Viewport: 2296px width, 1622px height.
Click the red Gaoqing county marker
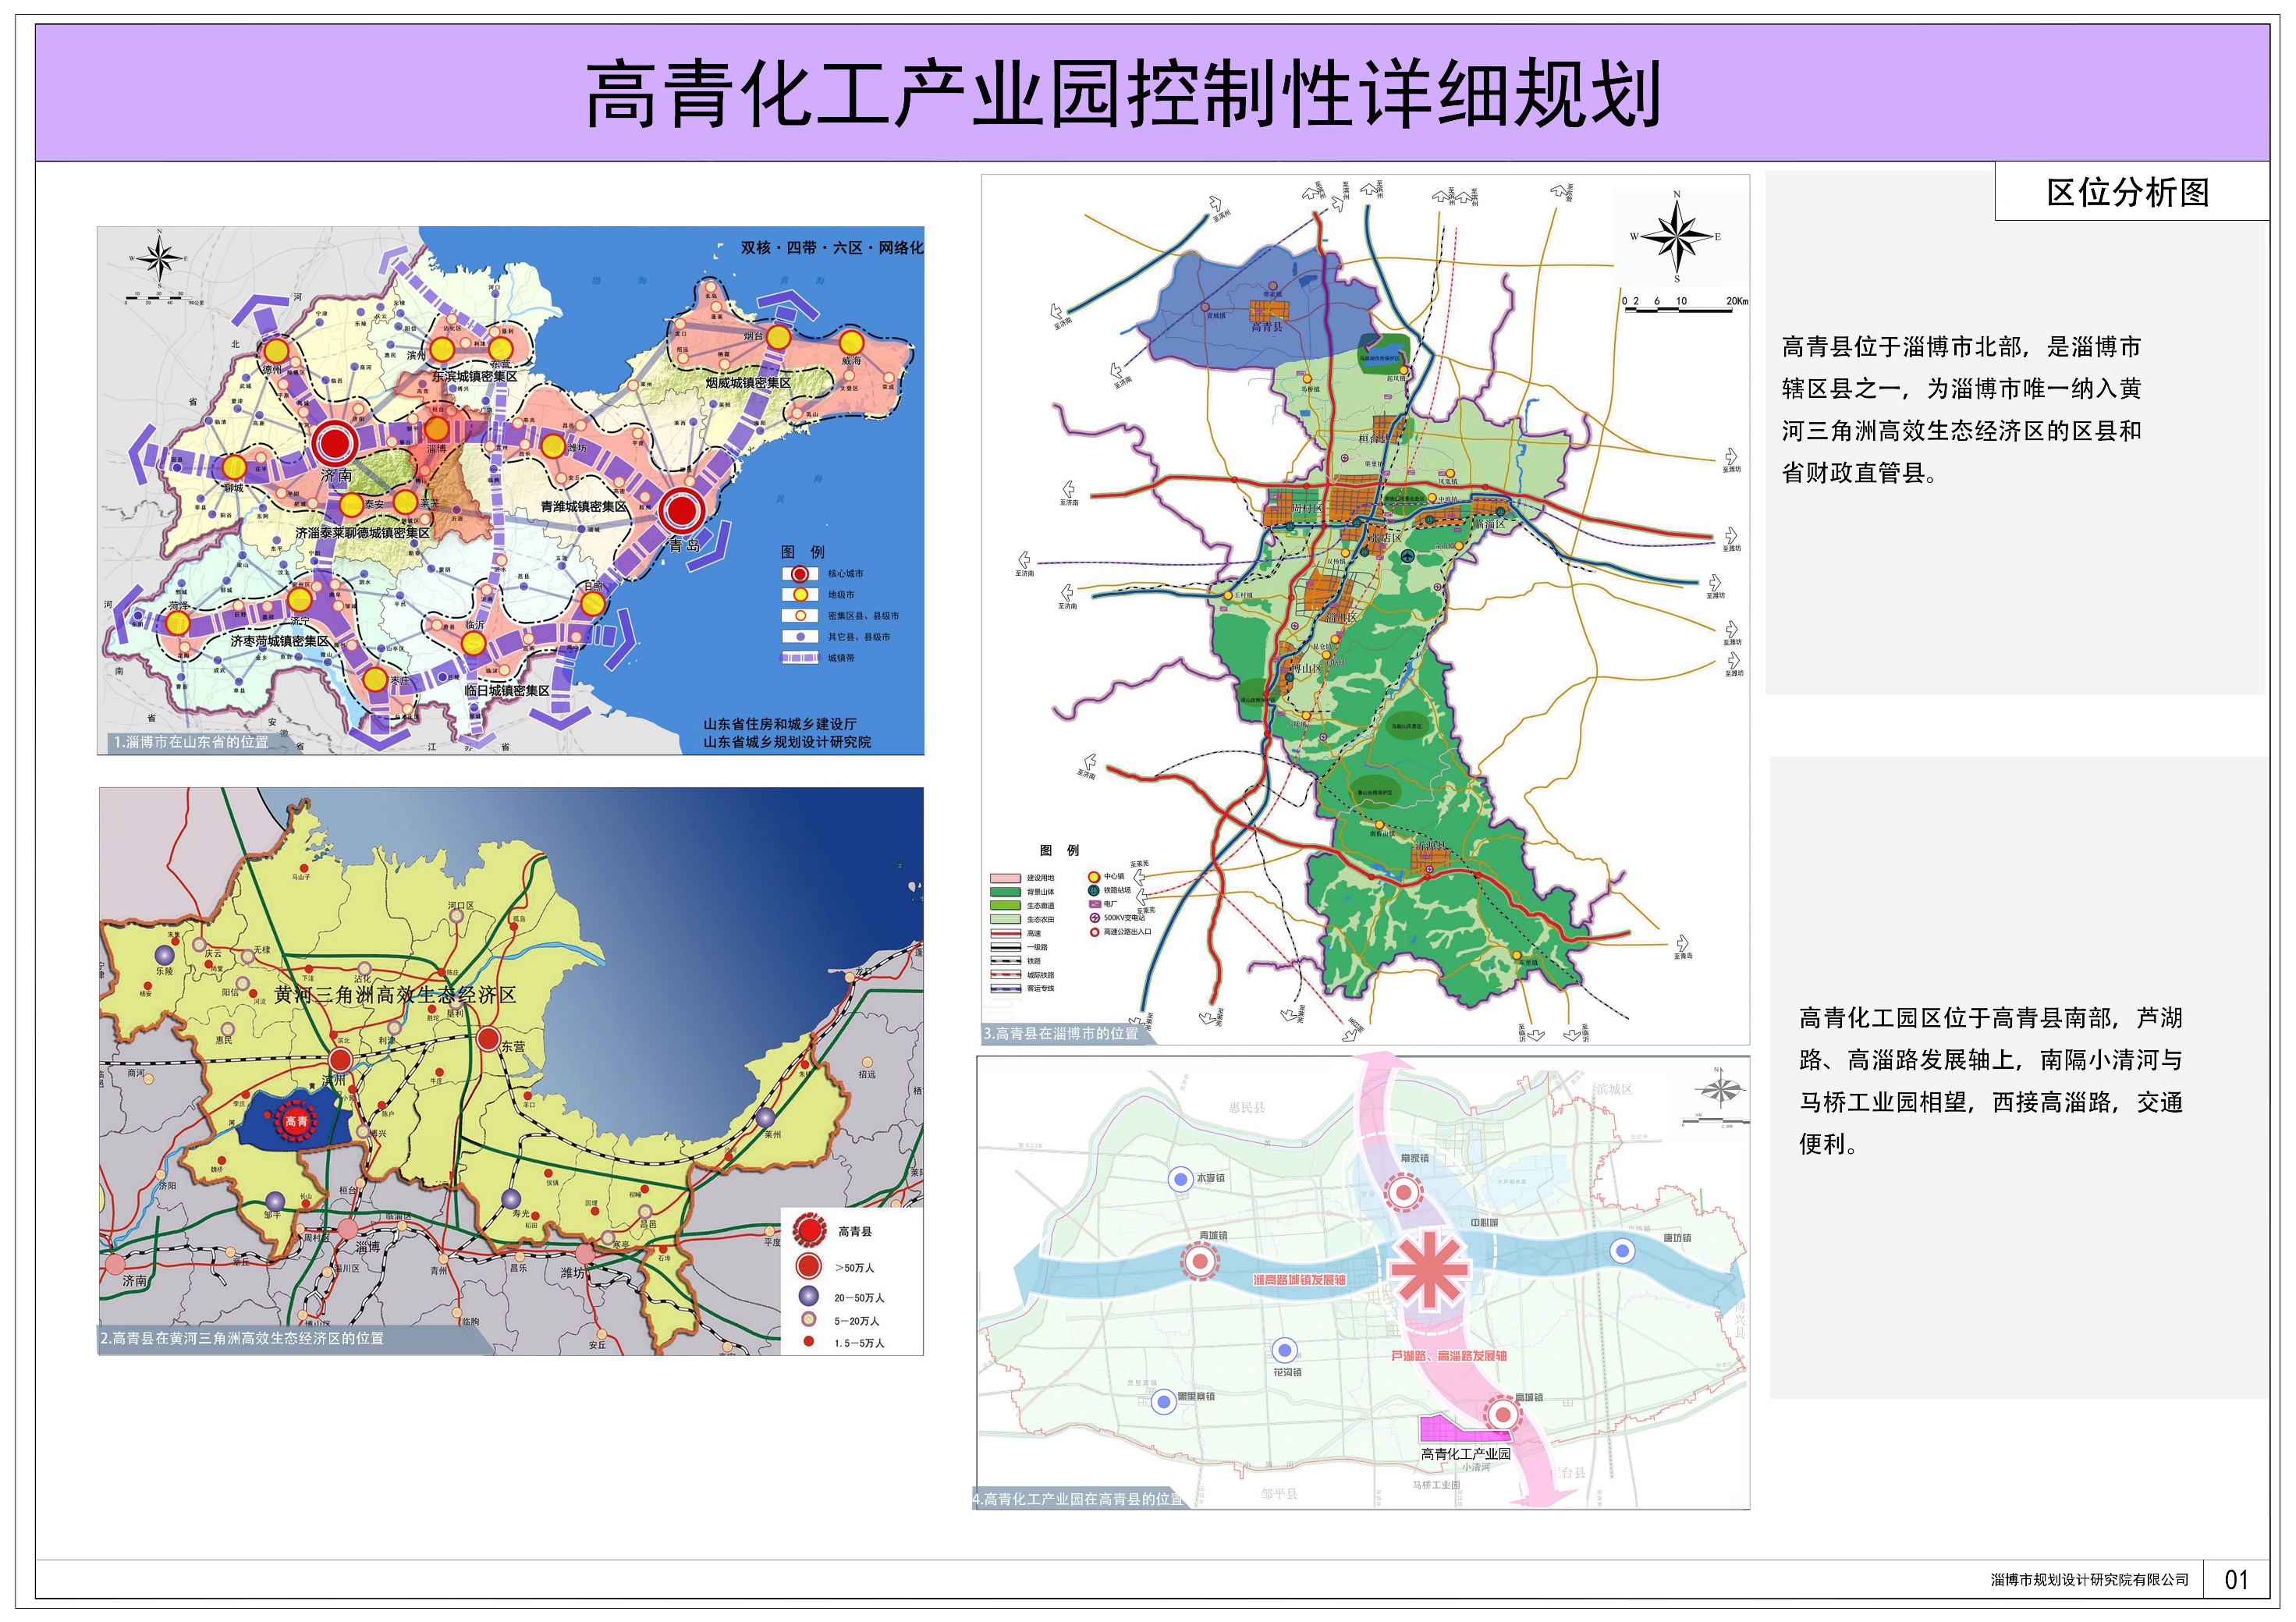click(x=296, y=1121)
